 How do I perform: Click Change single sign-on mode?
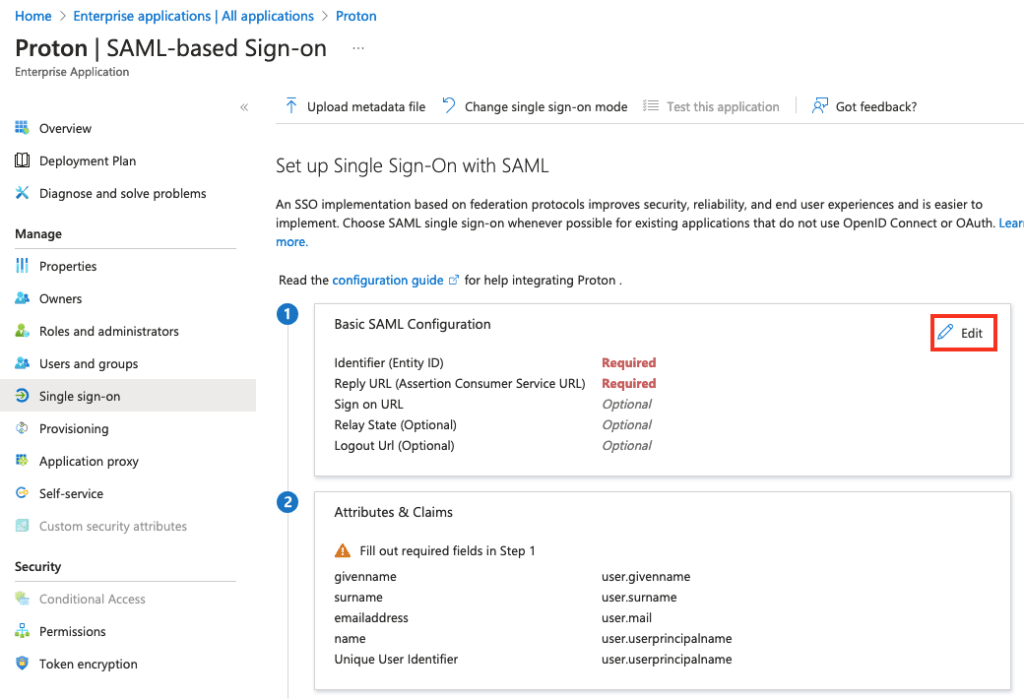tap(545, 107)
